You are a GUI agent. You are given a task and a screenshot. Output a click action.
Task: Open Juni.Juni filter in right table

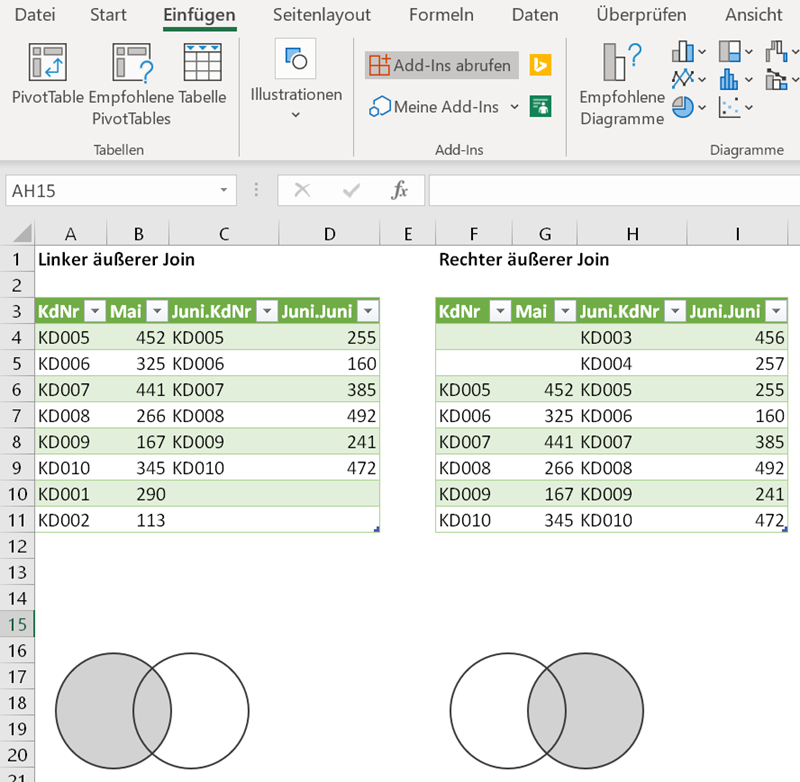pos(774,311)
